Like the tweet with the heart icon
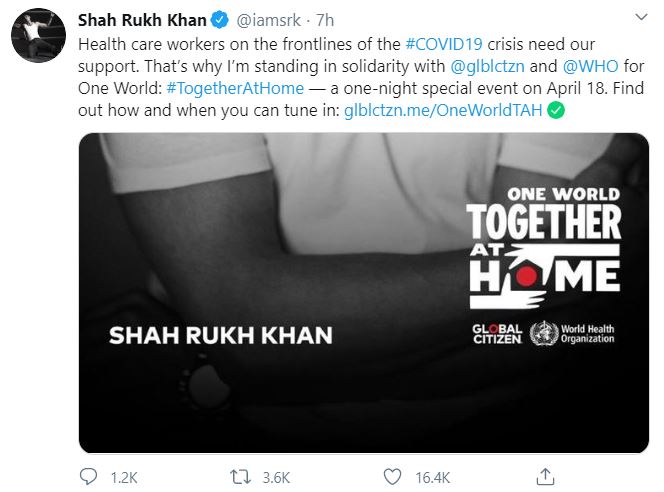The image size is (664, 492). point(393,475)
